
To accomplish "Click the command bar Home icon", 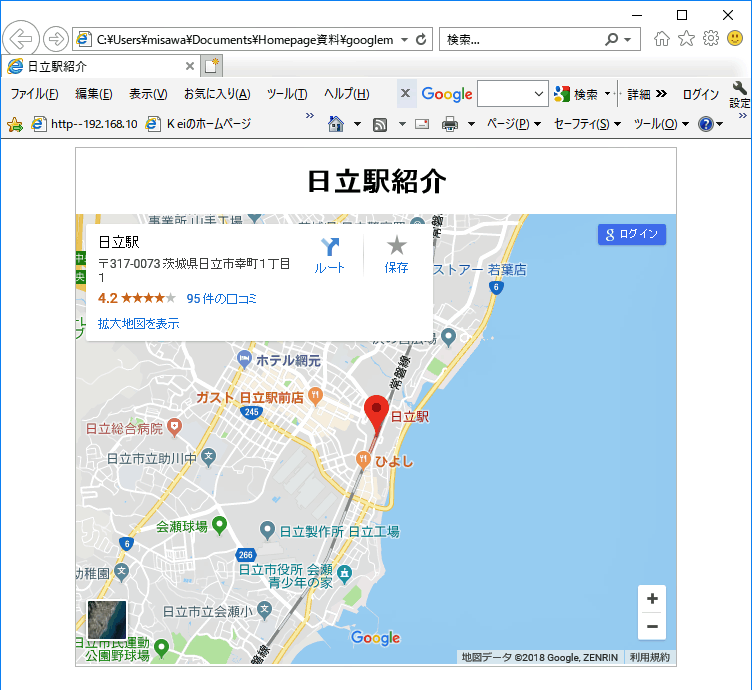I will pyautogui.click(x=336, y=124).
